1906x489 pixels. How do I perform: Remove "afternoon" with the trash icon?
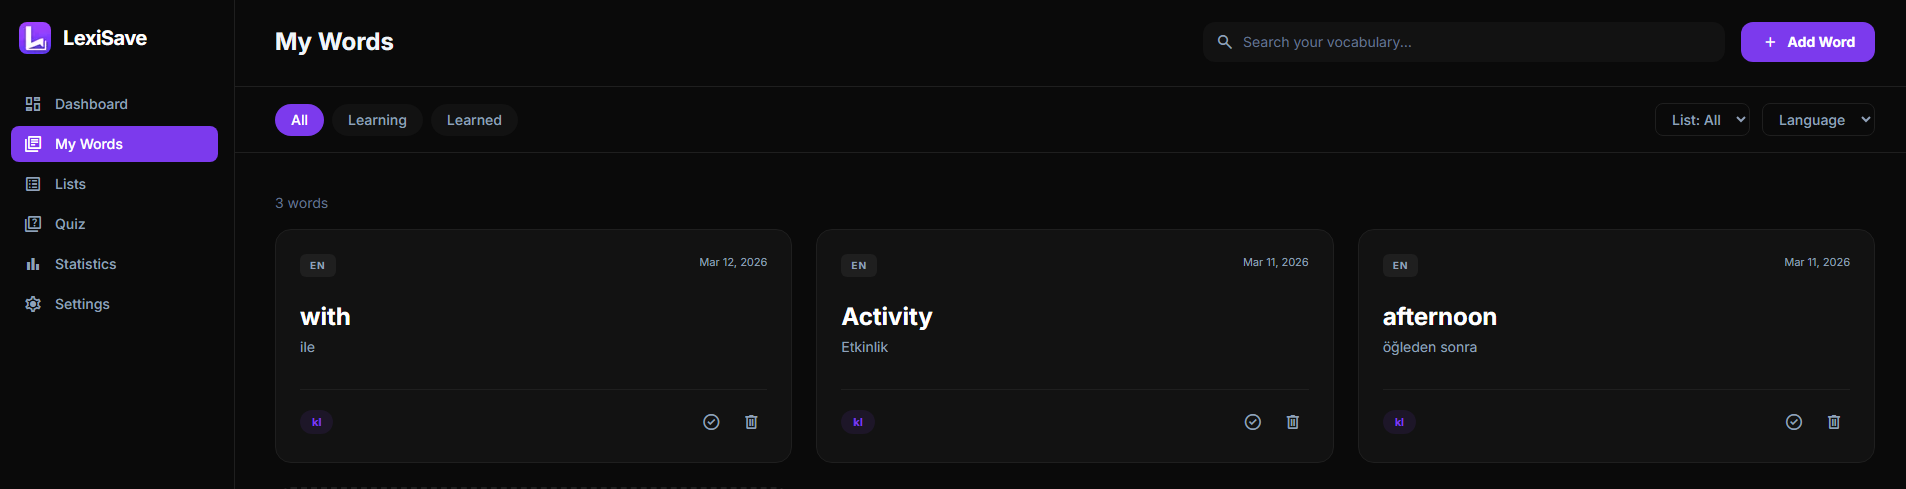[1834, 422]
